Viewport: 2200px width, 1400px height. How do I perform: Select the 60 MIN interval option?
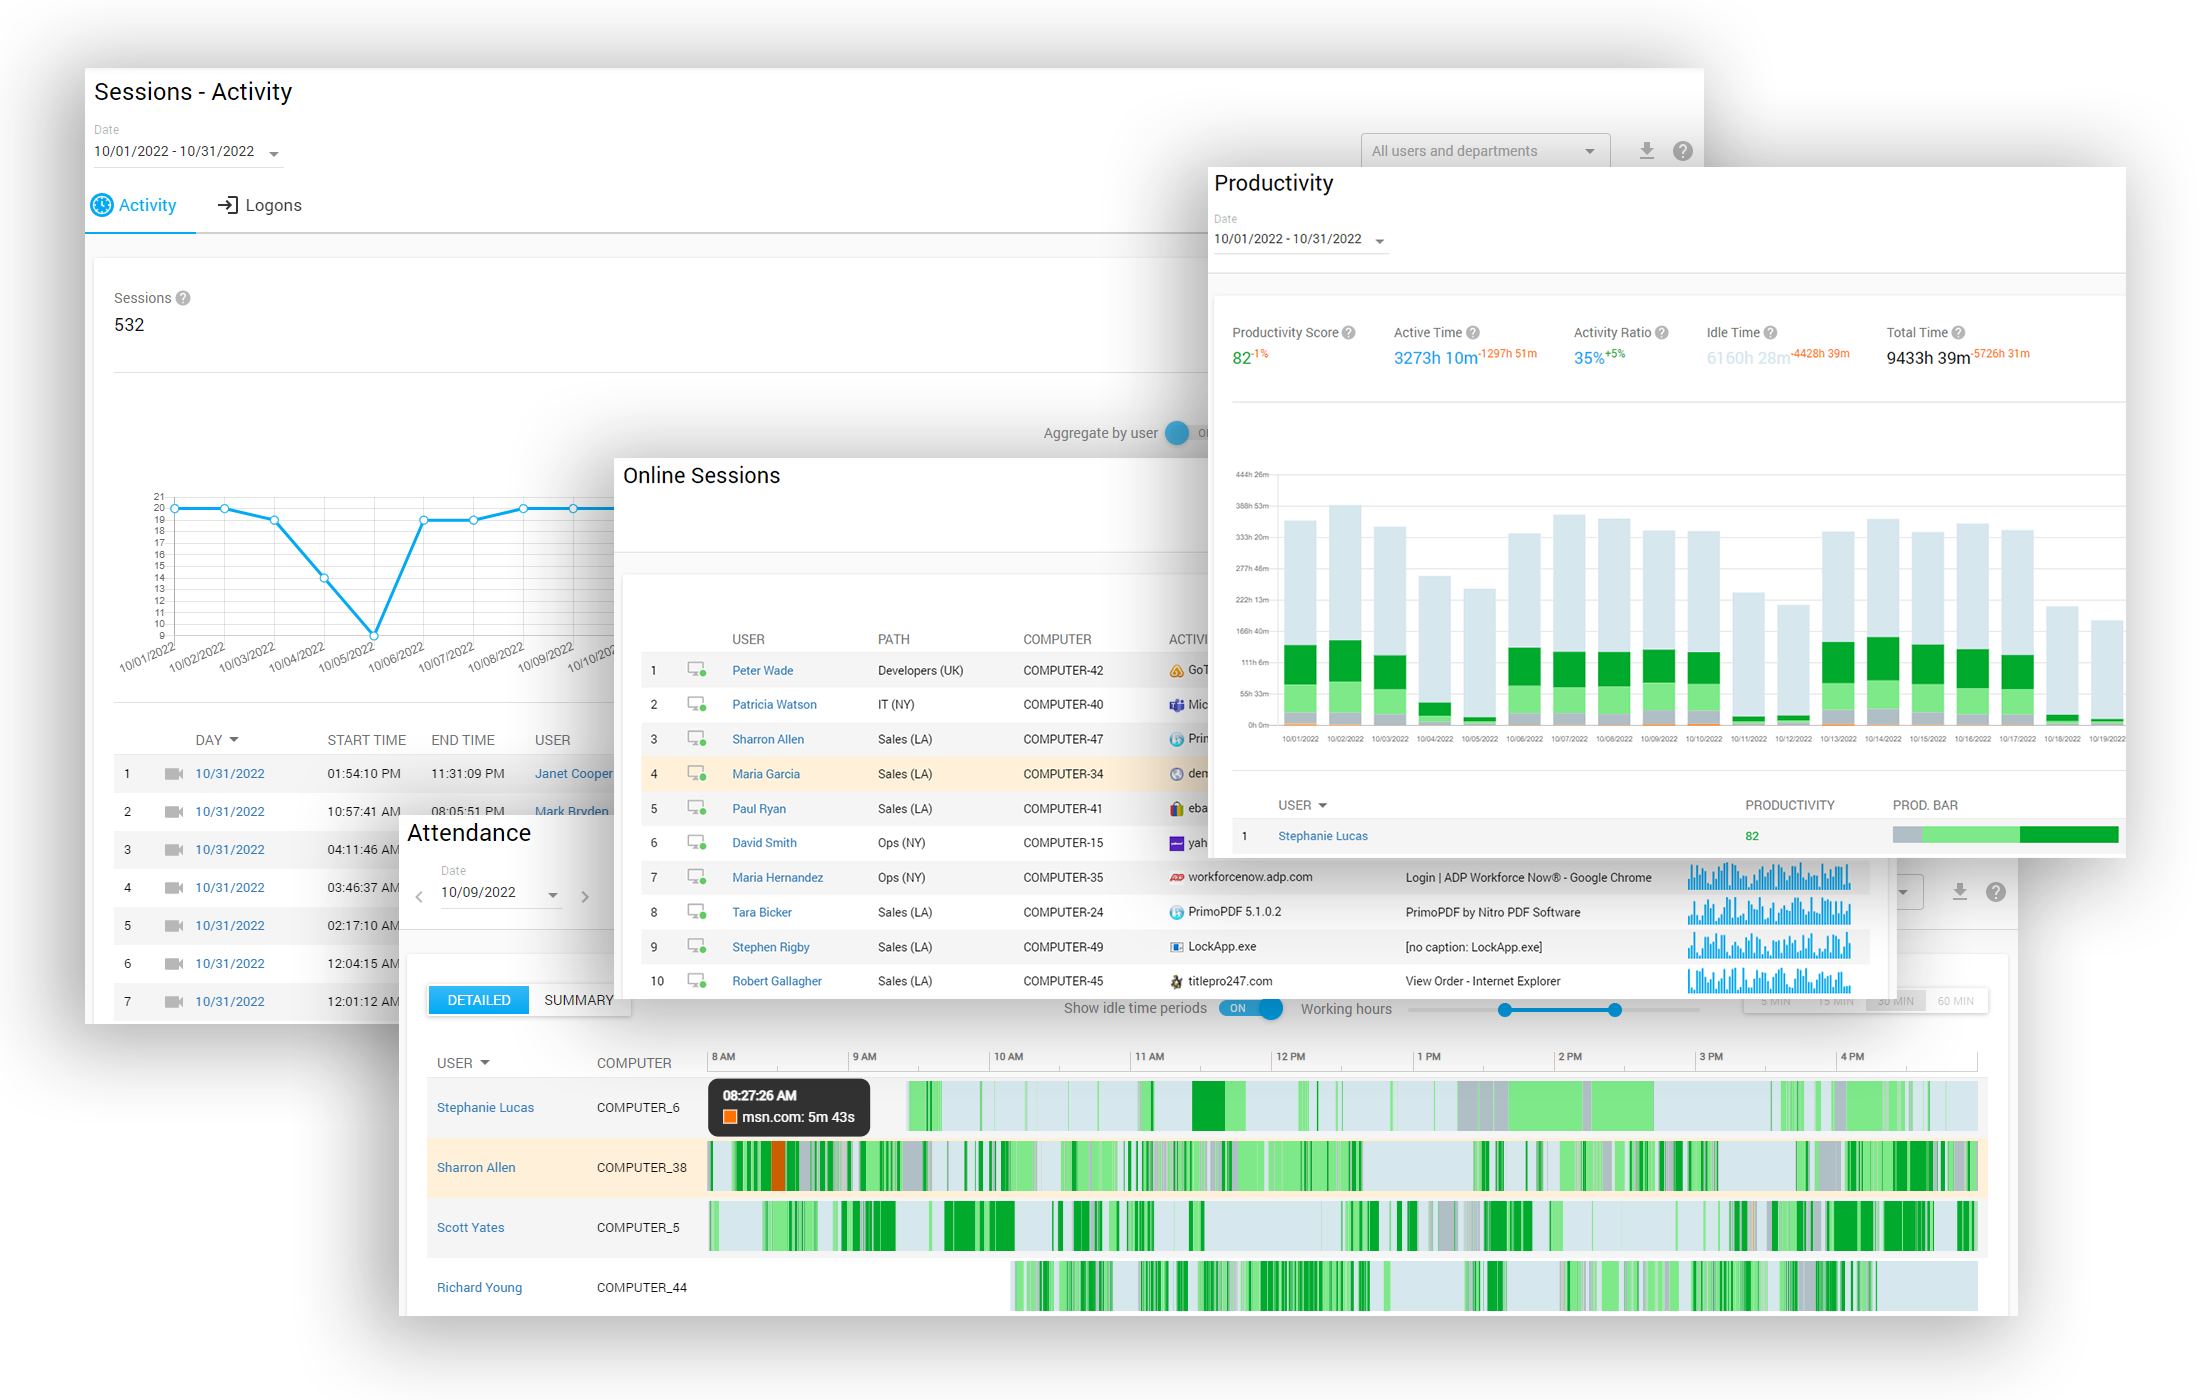tap(1955, 1001)
